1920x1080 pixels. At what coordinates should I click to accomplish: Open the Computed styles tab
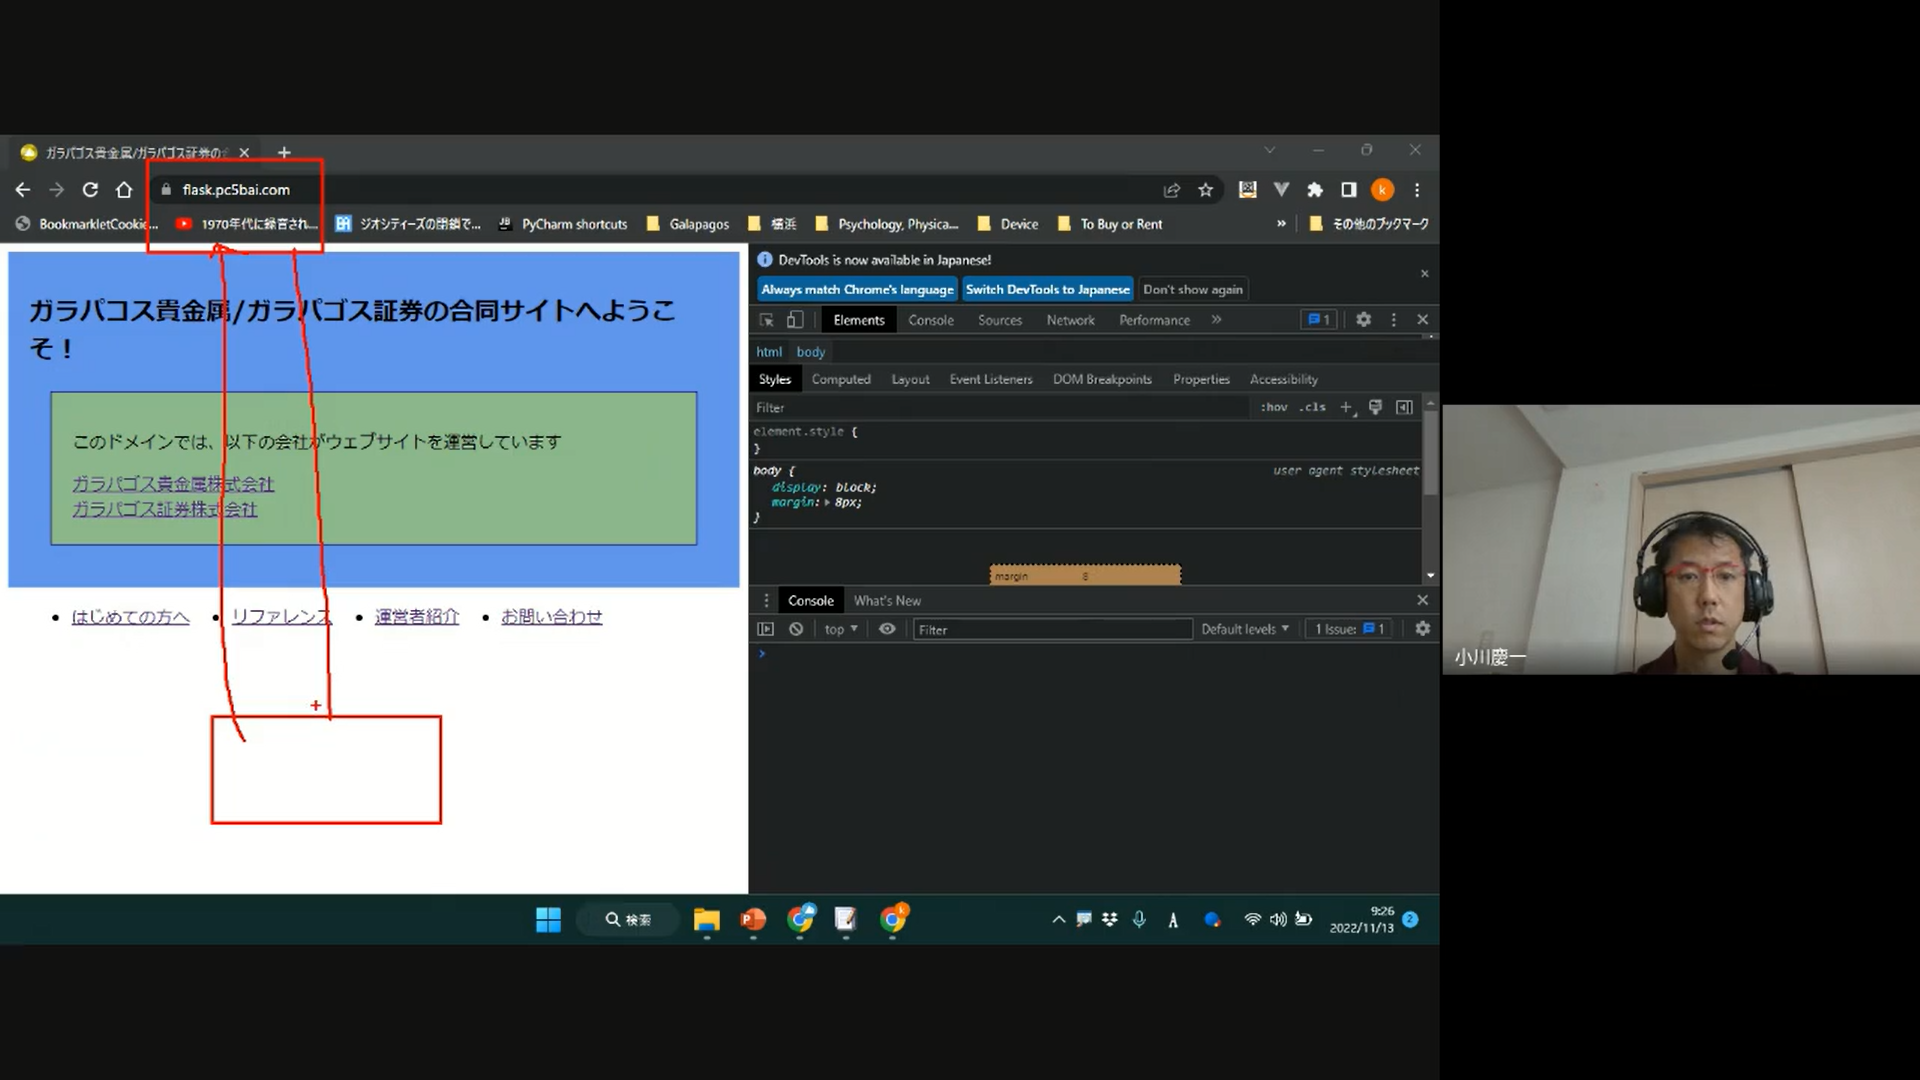(x=841, y=379)
